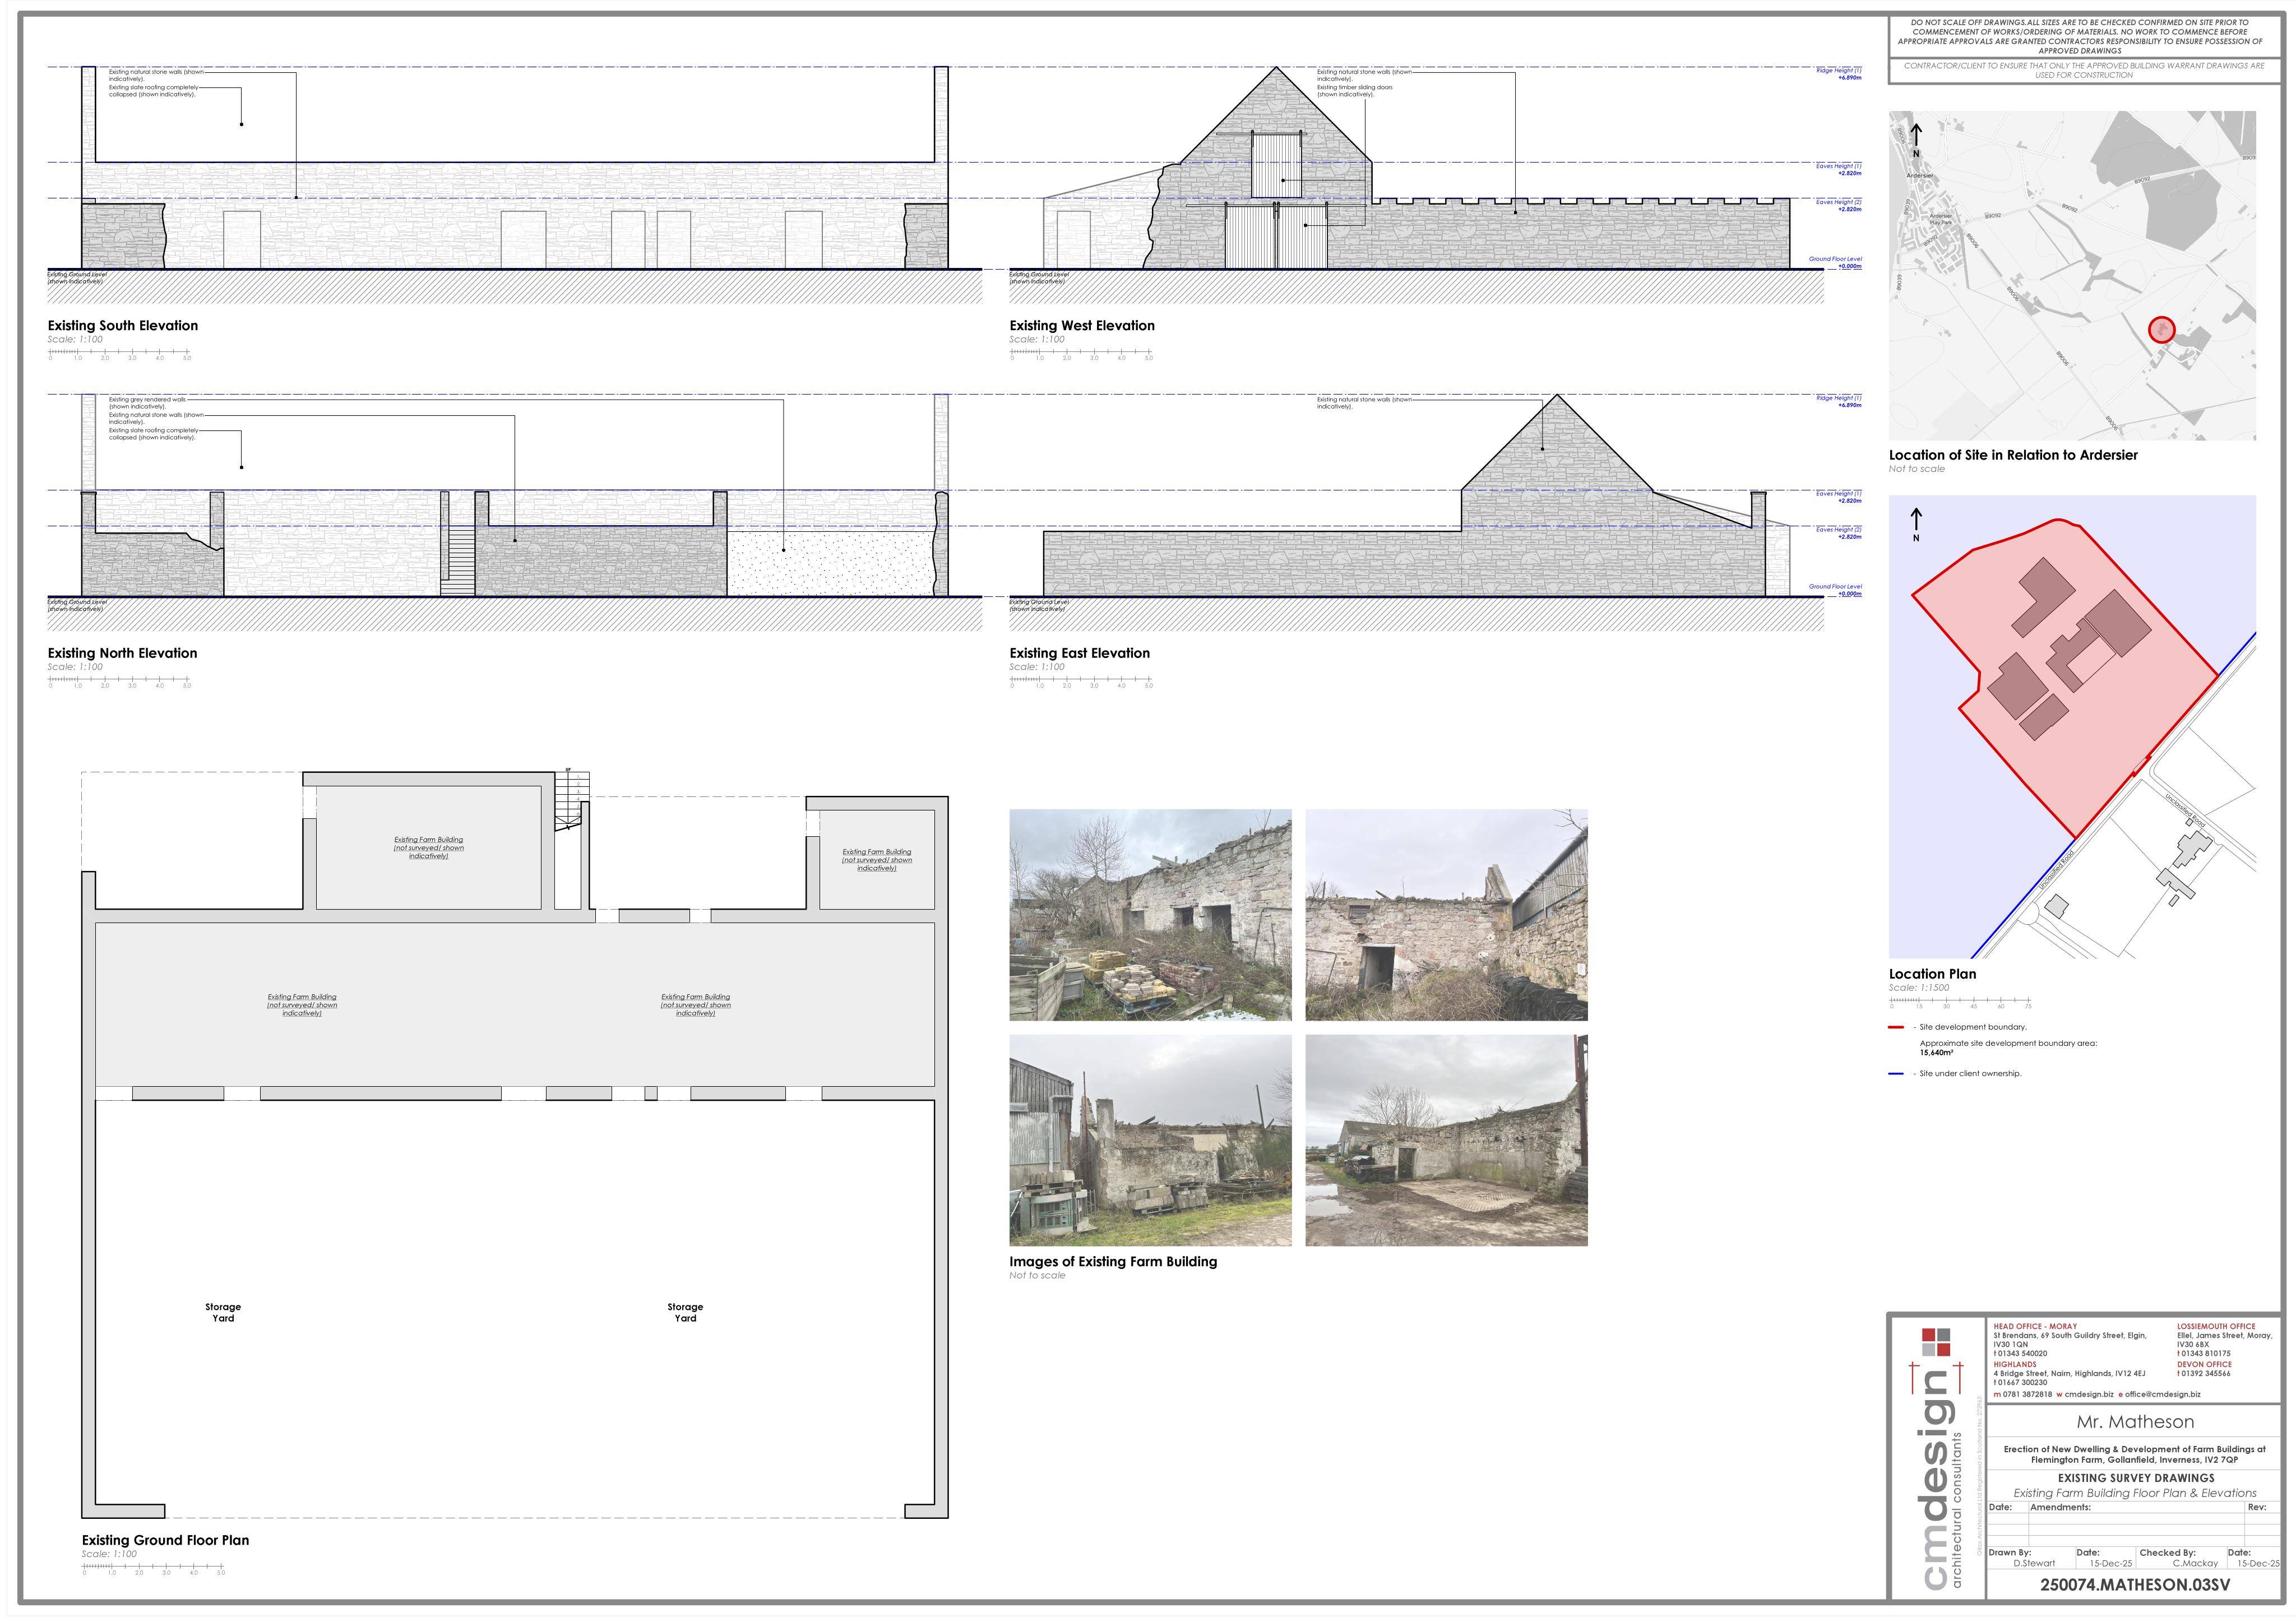Select the 'Existing West Elevation' title
The image size is (2296, 1622).
click(x=1082, y=326)
